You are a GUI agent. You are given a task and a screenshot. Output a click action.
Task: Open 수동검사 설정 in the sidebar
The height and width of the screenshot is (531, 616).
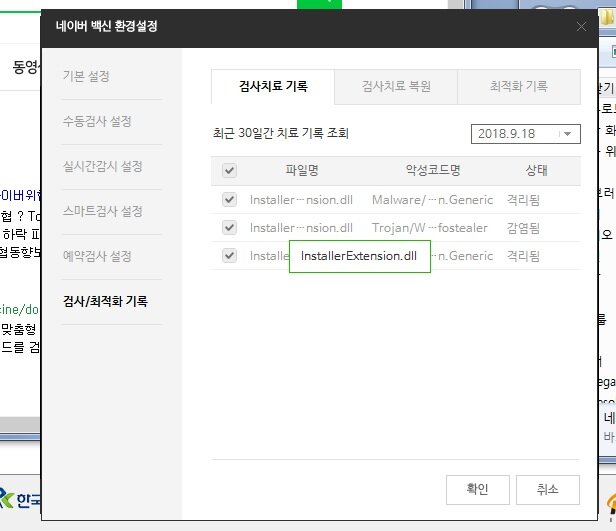(97, 121)
